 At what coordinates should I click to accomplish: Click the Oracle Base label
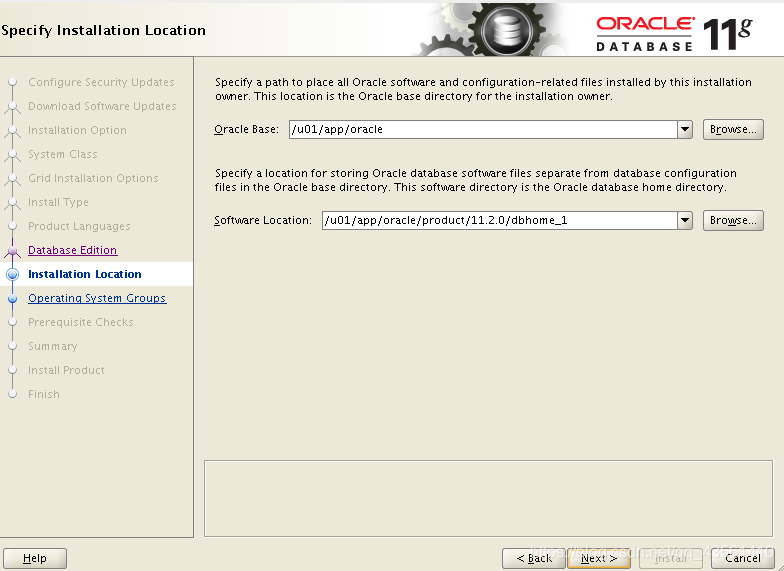pyautogui.click(x=246, y=130)
